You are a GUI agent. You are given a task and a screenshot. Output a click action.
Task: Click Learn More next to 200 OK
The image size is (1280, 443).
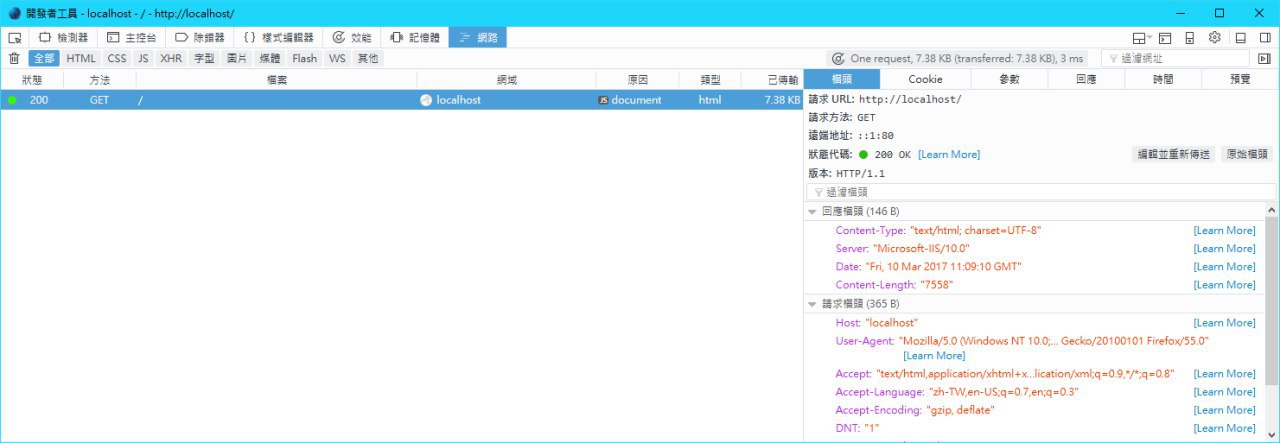click(x=949, y=155)
